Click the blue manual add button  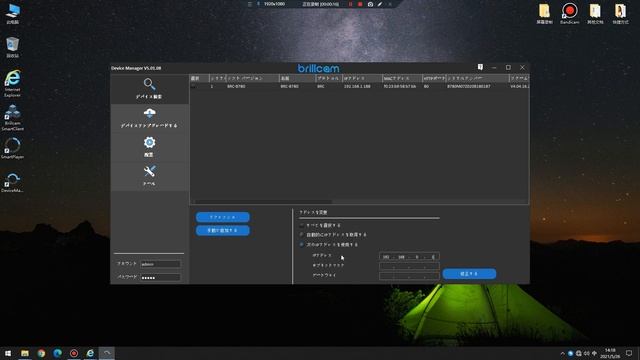click(x=223, y=231)
